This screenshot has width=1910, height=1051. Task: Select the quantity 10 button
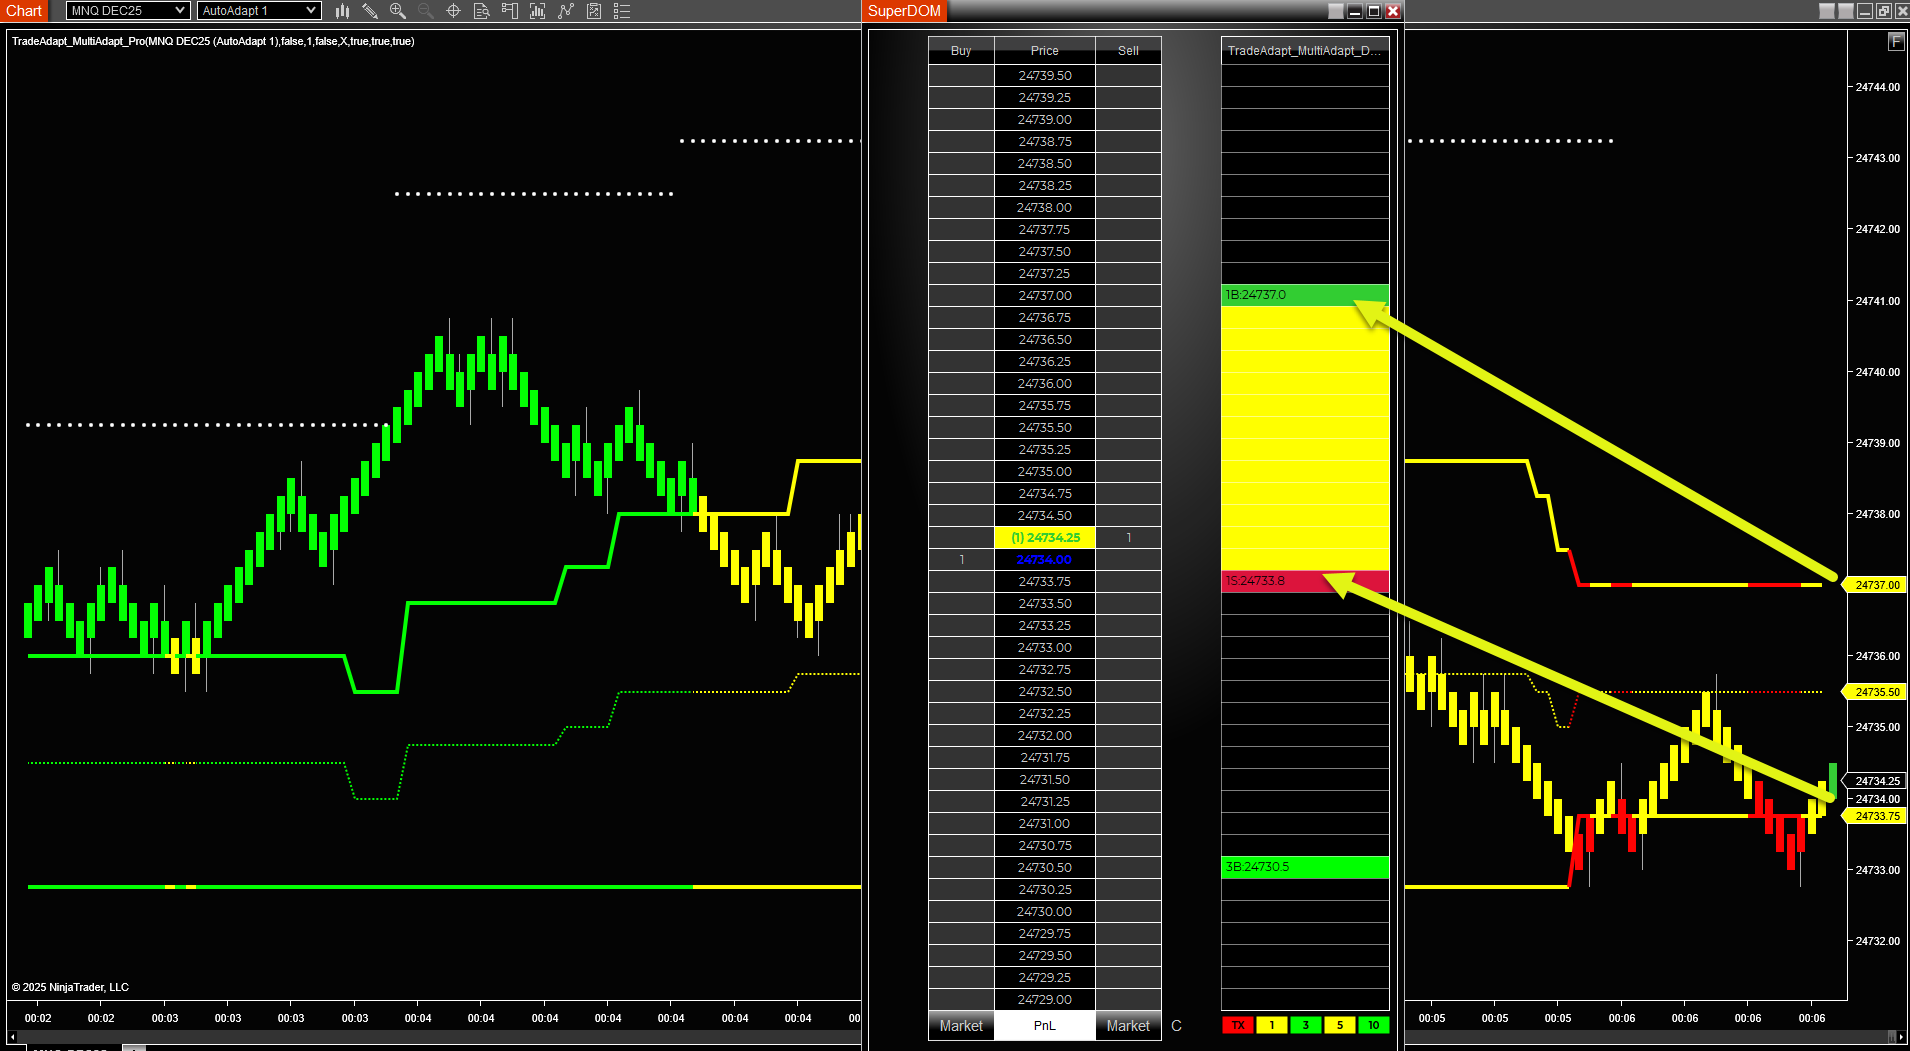1373,1025
